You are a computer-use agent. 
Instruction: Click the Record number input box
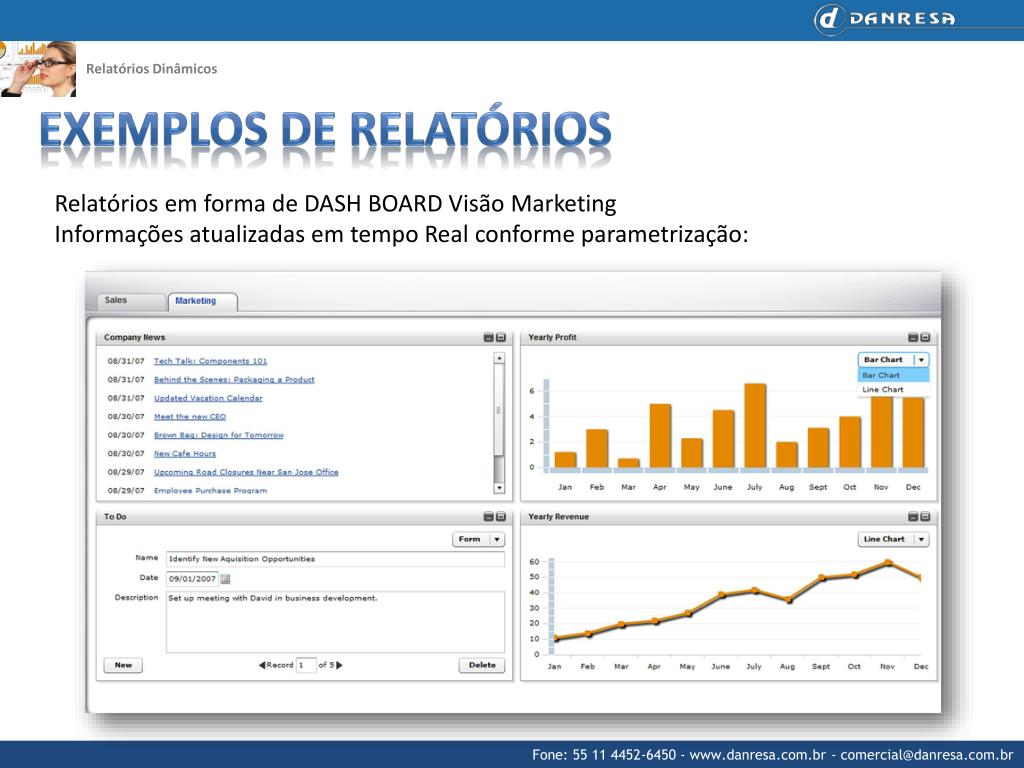point(306,665)
